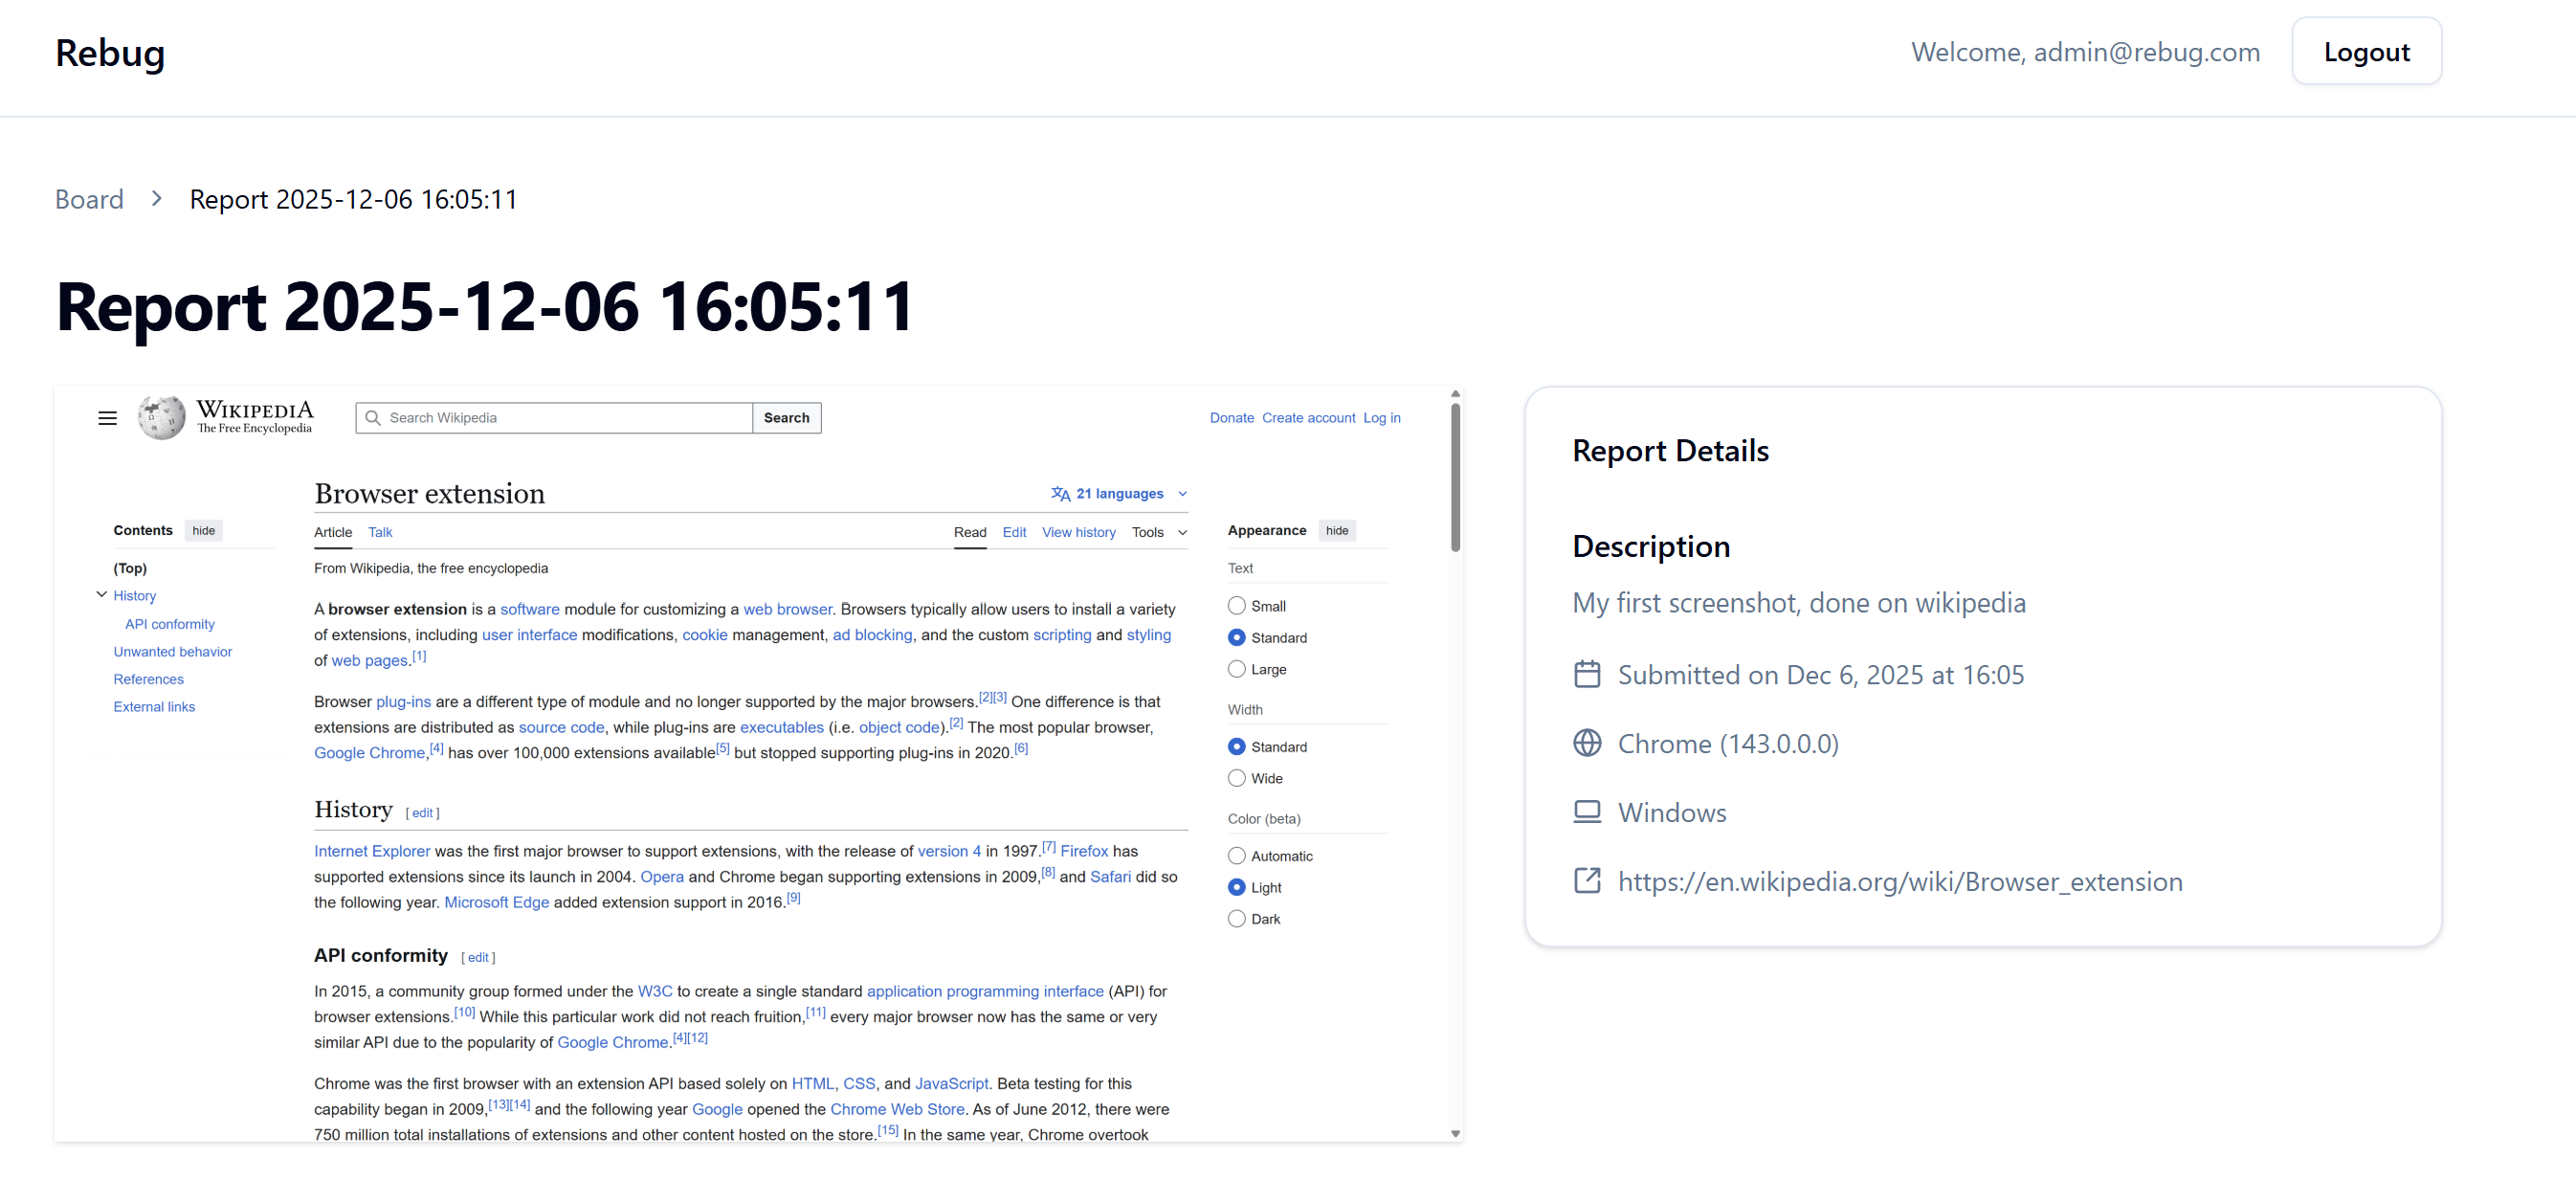
Task: Click the Logout button
Action: pos(2366,51)
